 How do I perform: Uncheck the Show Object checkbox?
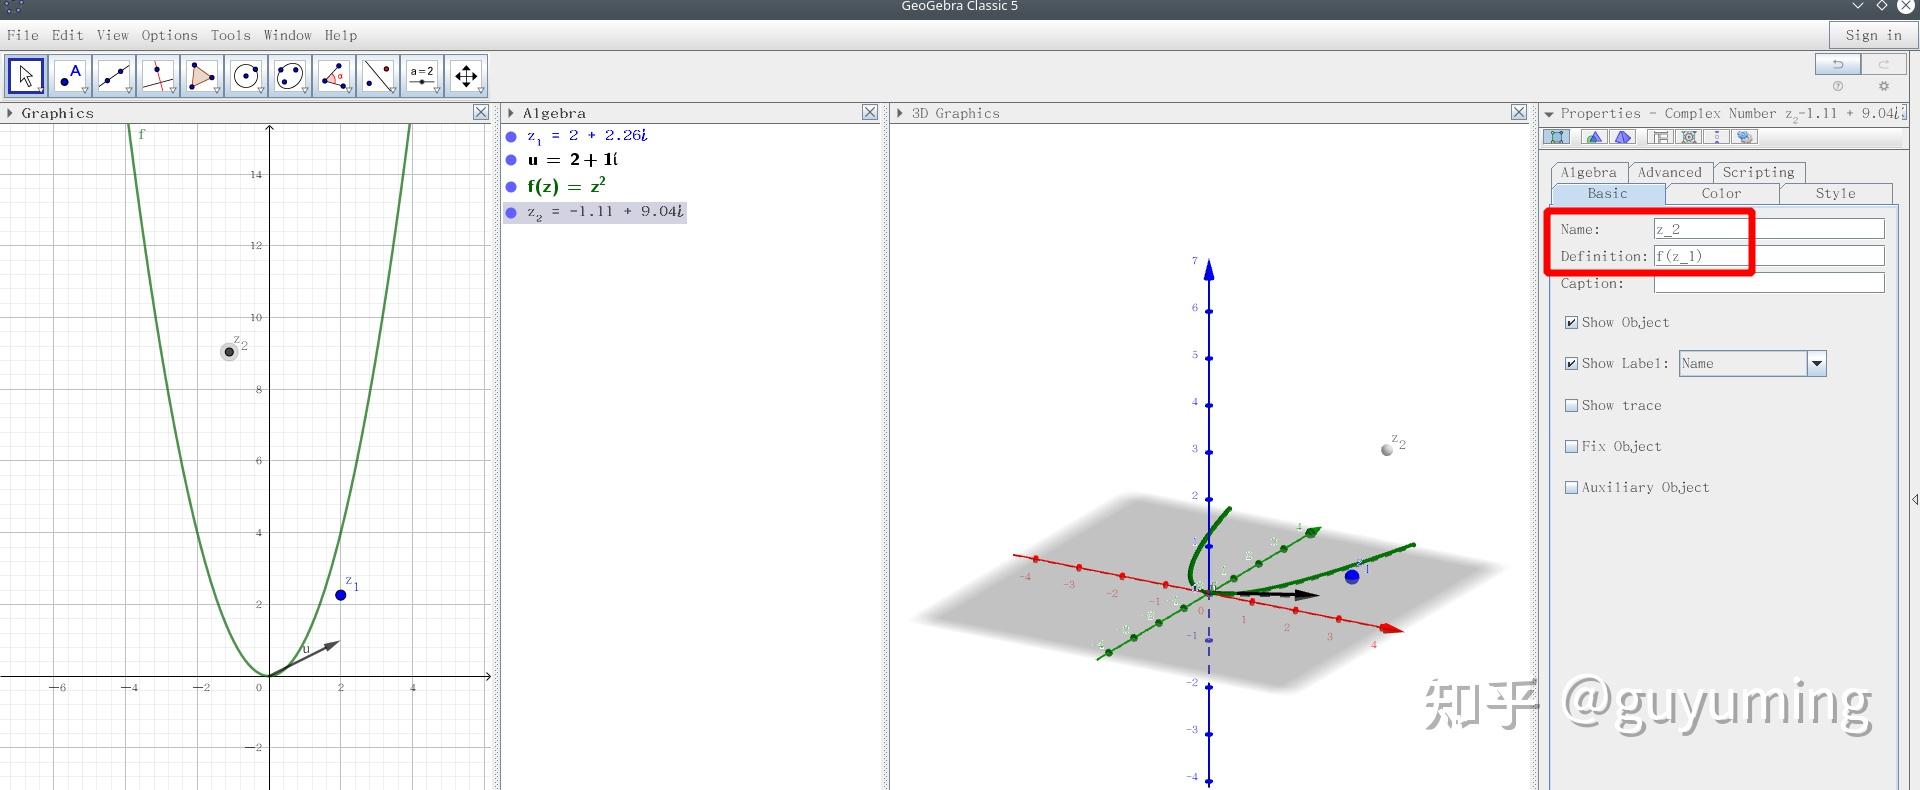(1571, 323)
